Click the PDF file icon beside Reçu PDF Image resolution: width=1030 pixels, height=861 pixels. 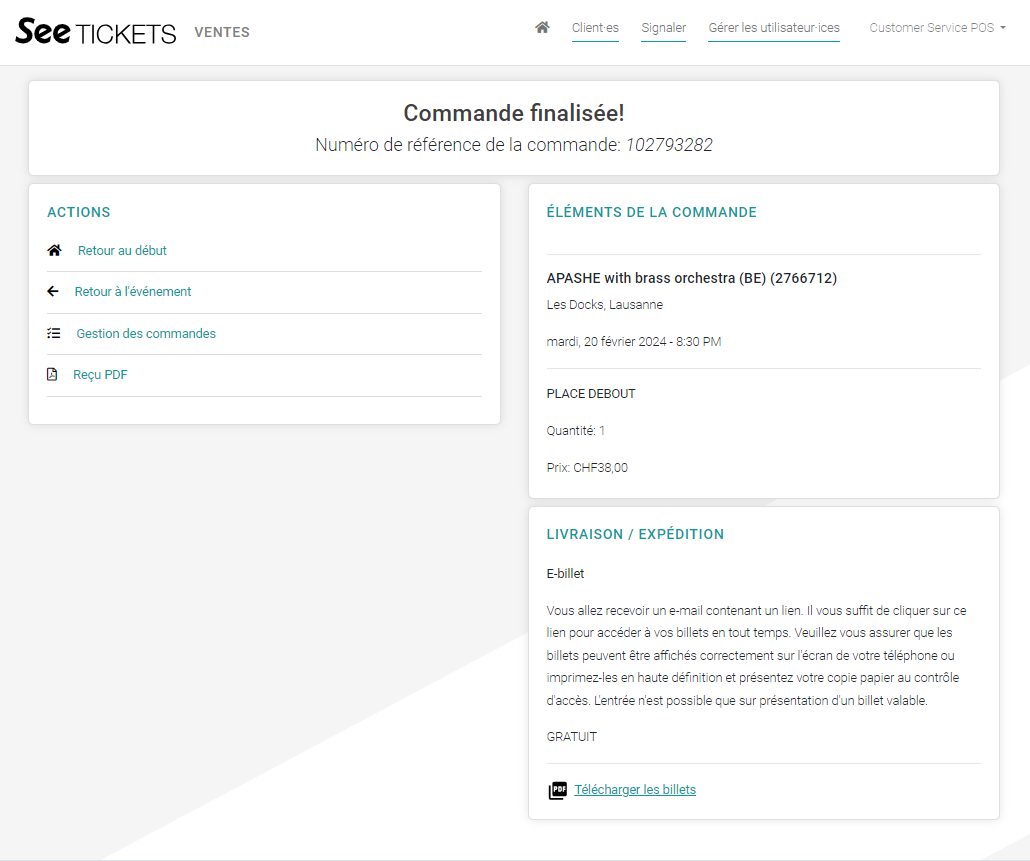(x=52, y=375)
